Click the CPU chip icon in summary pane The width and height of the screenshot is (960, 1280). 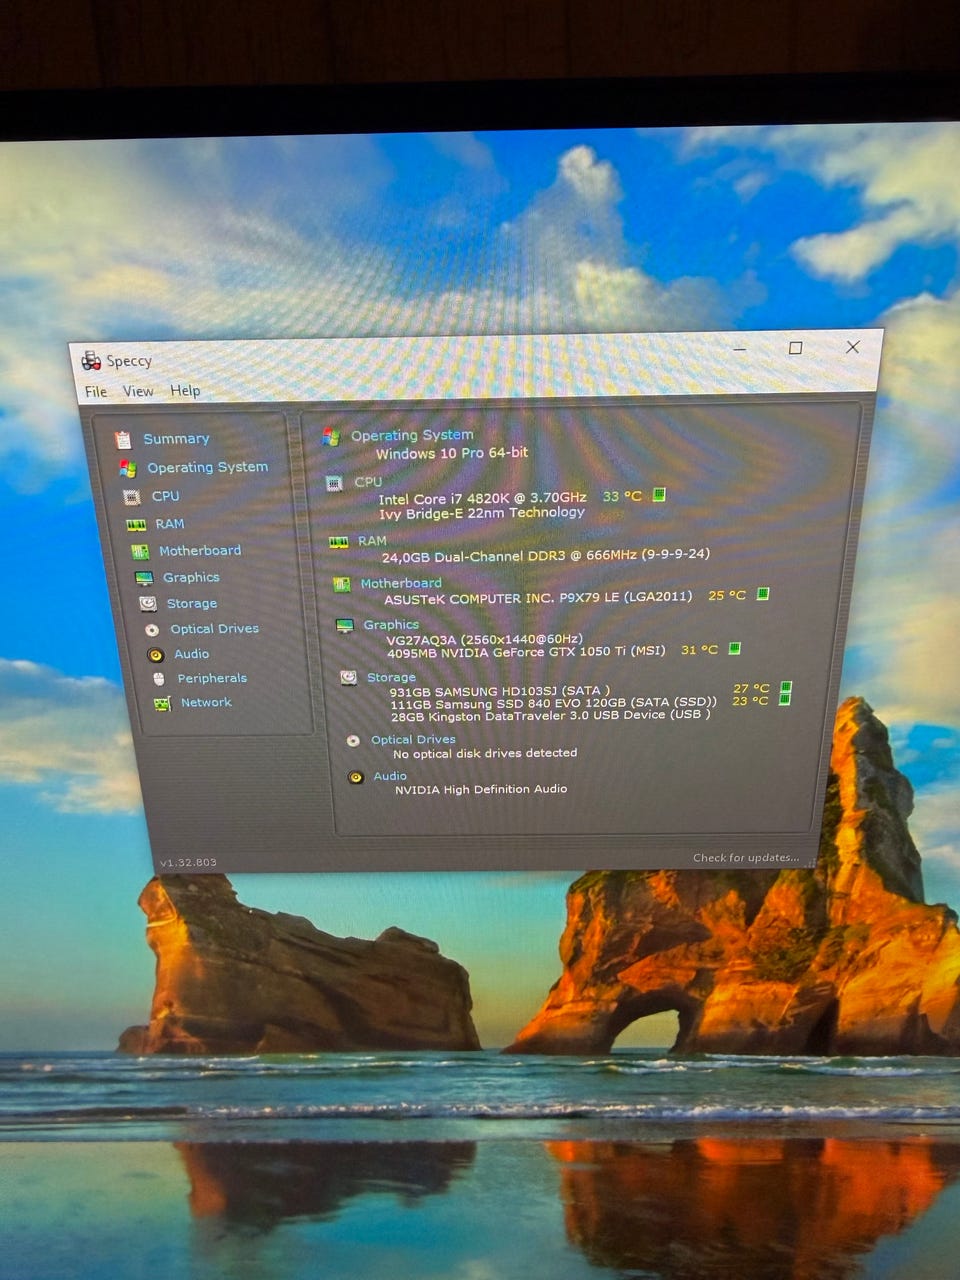coord(335,484)
